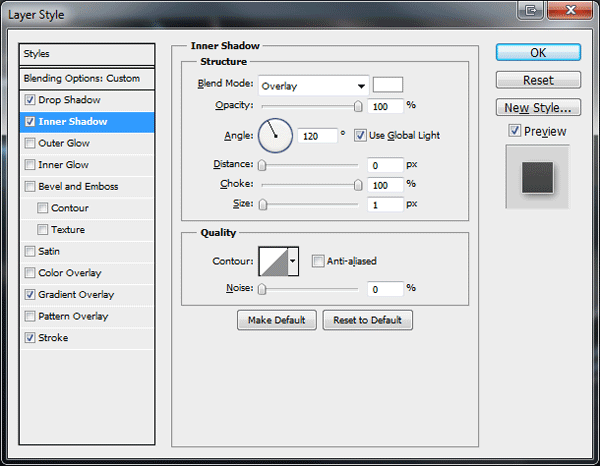Click the Size slider handle
600x466 pixels.
pos(262,205)
